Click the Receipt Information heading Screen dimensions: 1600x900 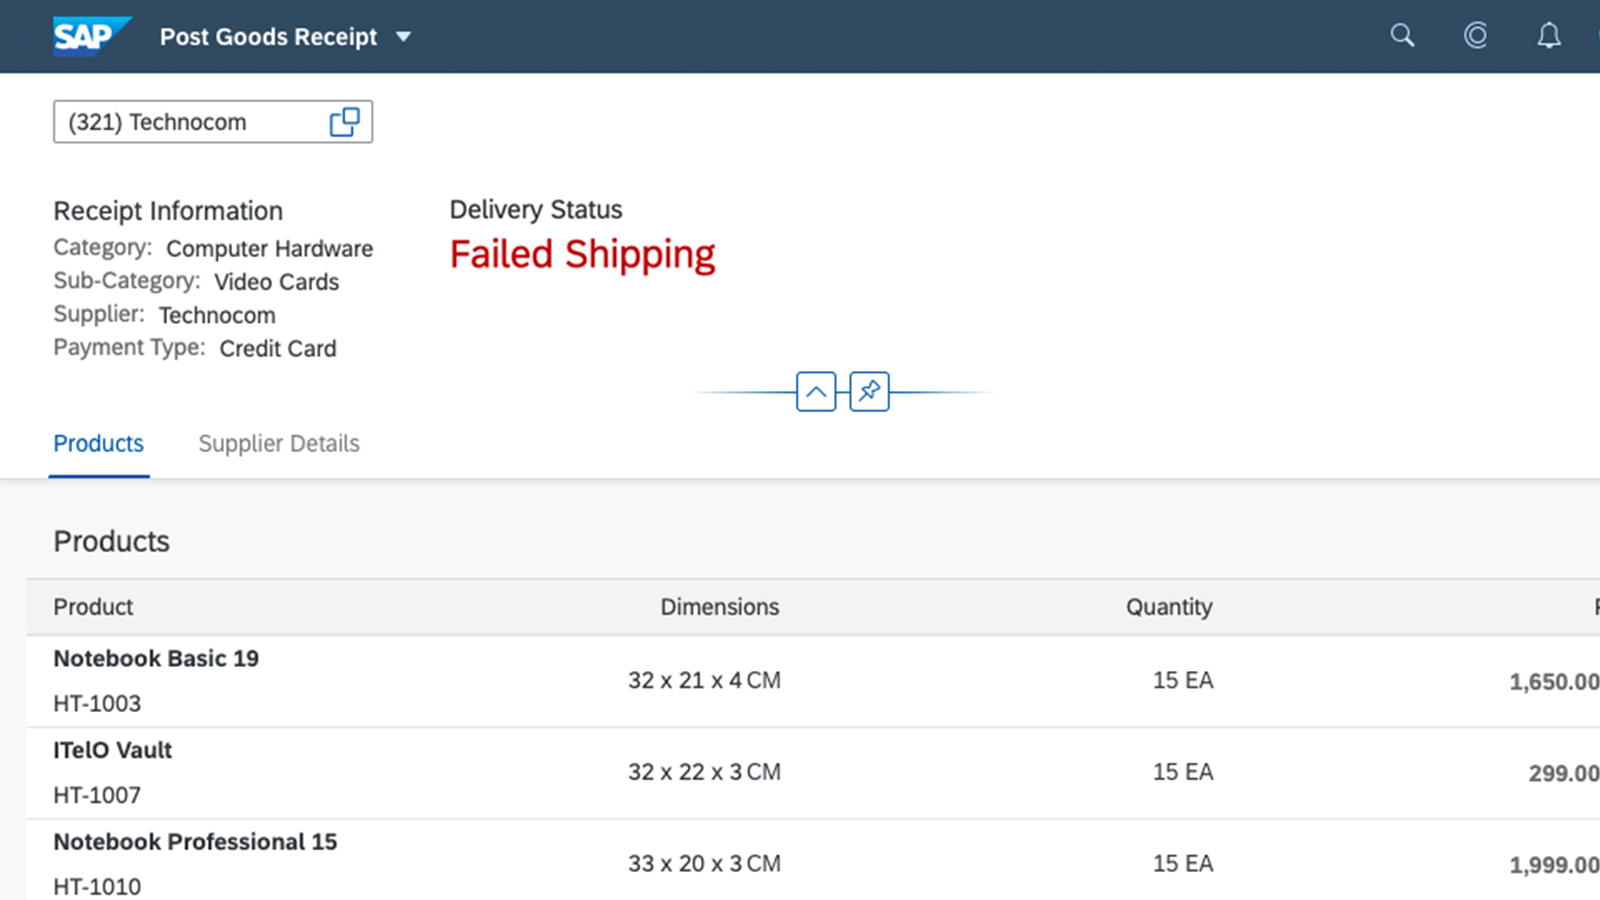tap(168, 211)
